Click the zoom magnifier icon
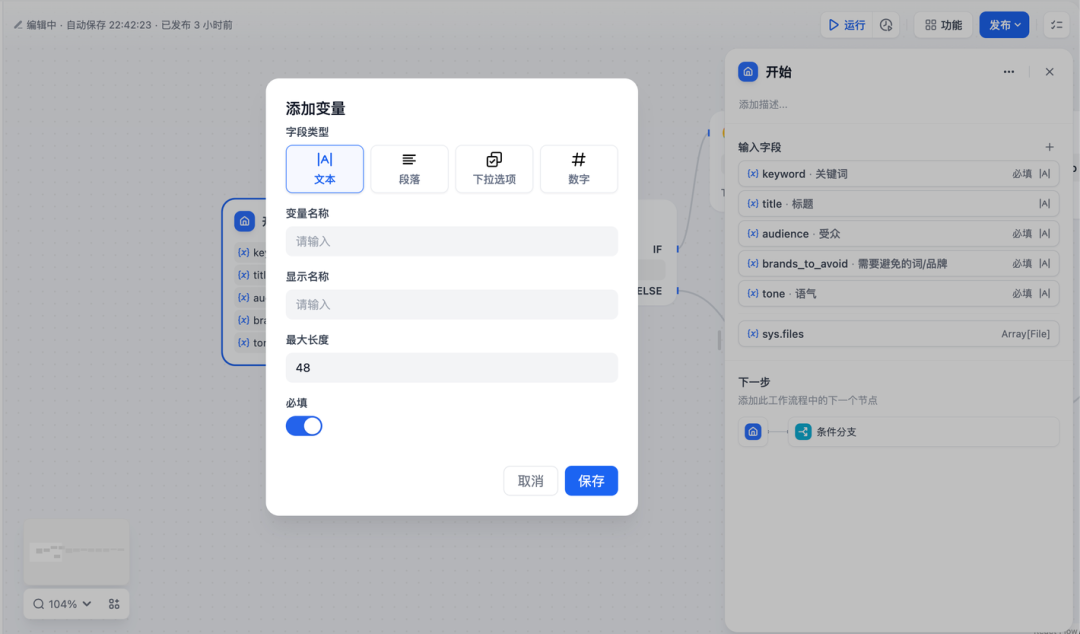The height and width of the screenshot is (634, 1080). pyautogui.click(x=39, y=604)
